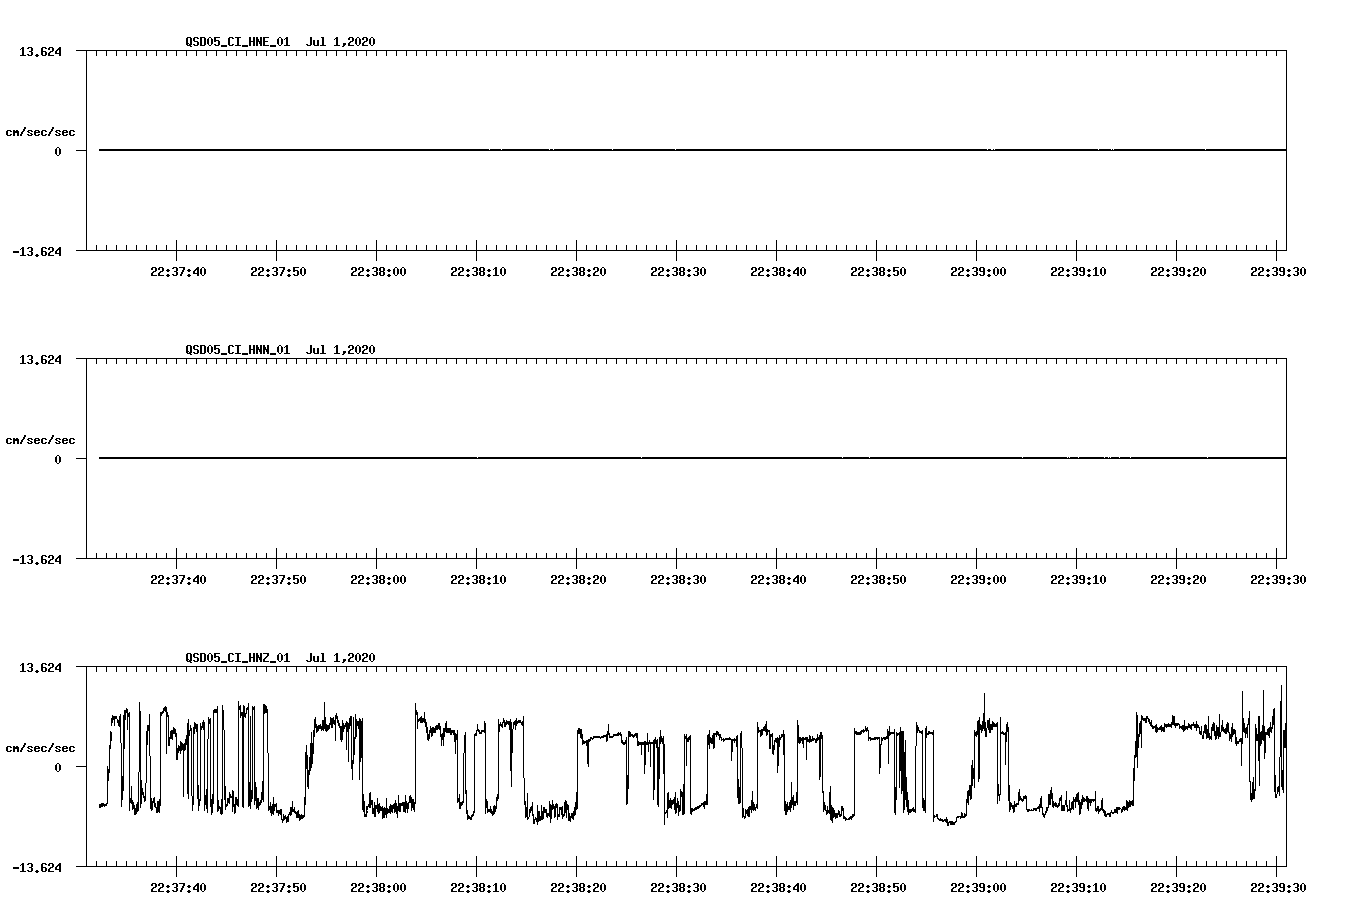Click time label 22:38:30 under HNN chart
Screen dimensions: 1358x924
click(678, 579)
